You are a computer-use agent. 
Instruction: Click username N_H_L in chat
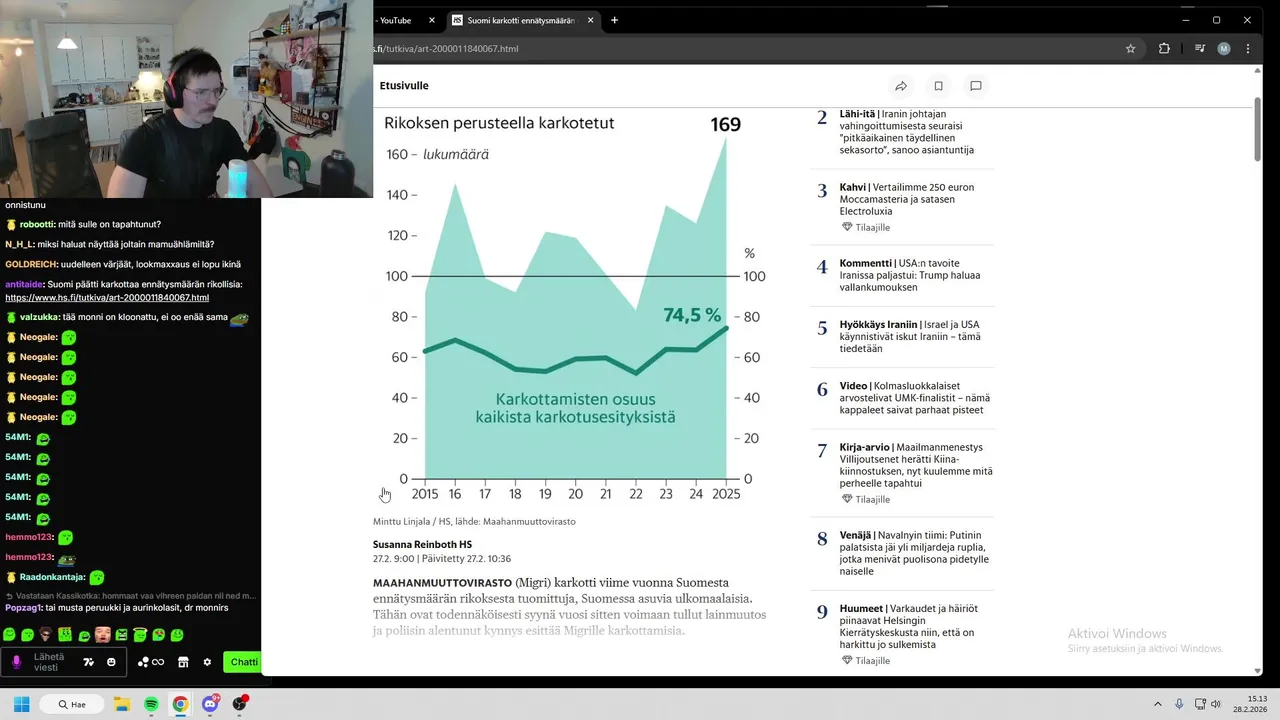point(20,244)
